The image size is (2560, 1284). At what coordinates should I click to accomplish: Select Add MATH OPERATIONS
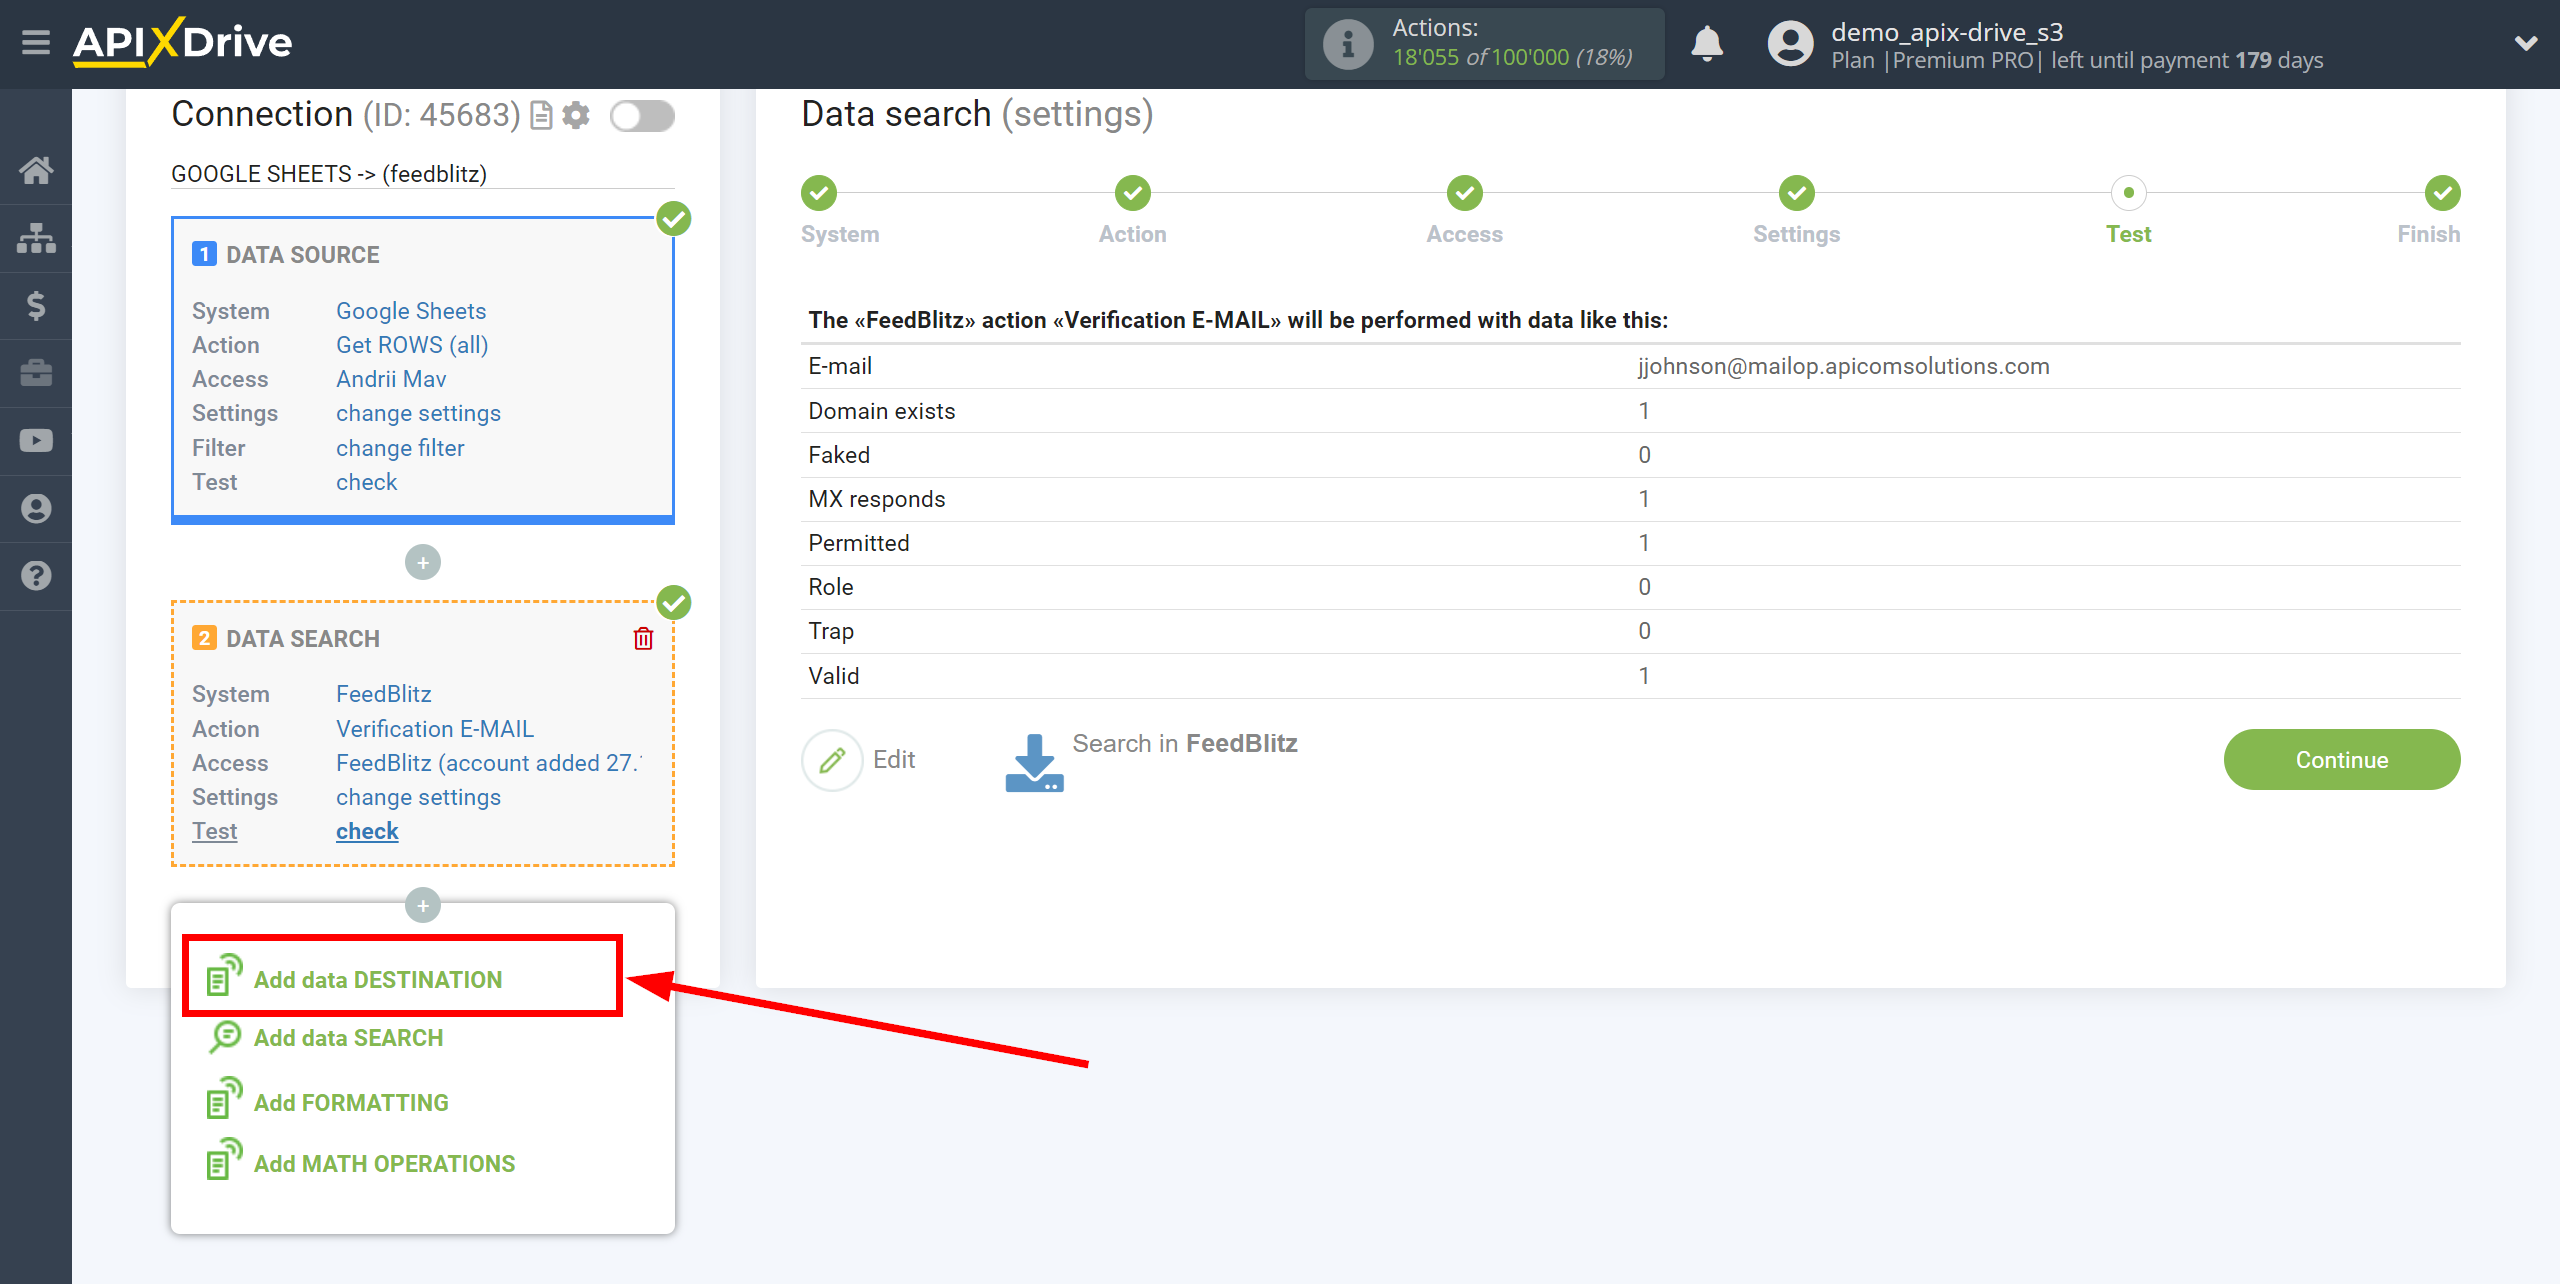tap(384, 1164)
